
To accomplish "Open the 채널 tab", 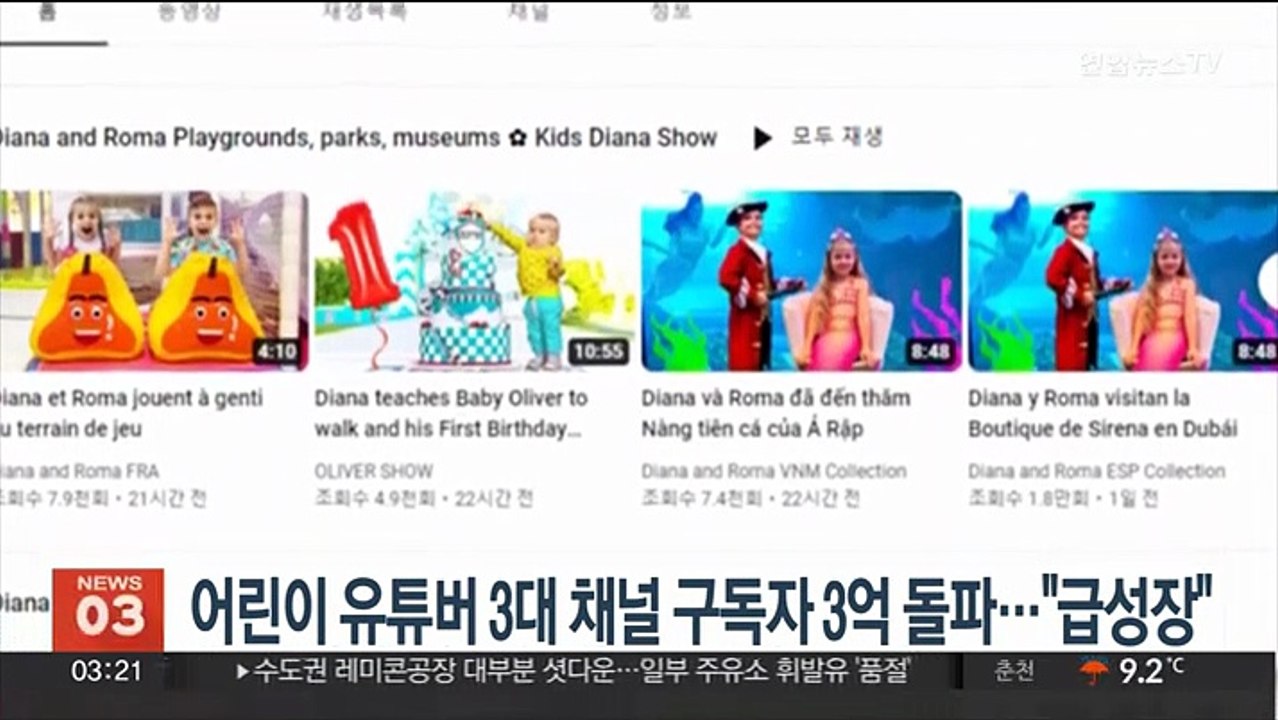I will [528, 13].
